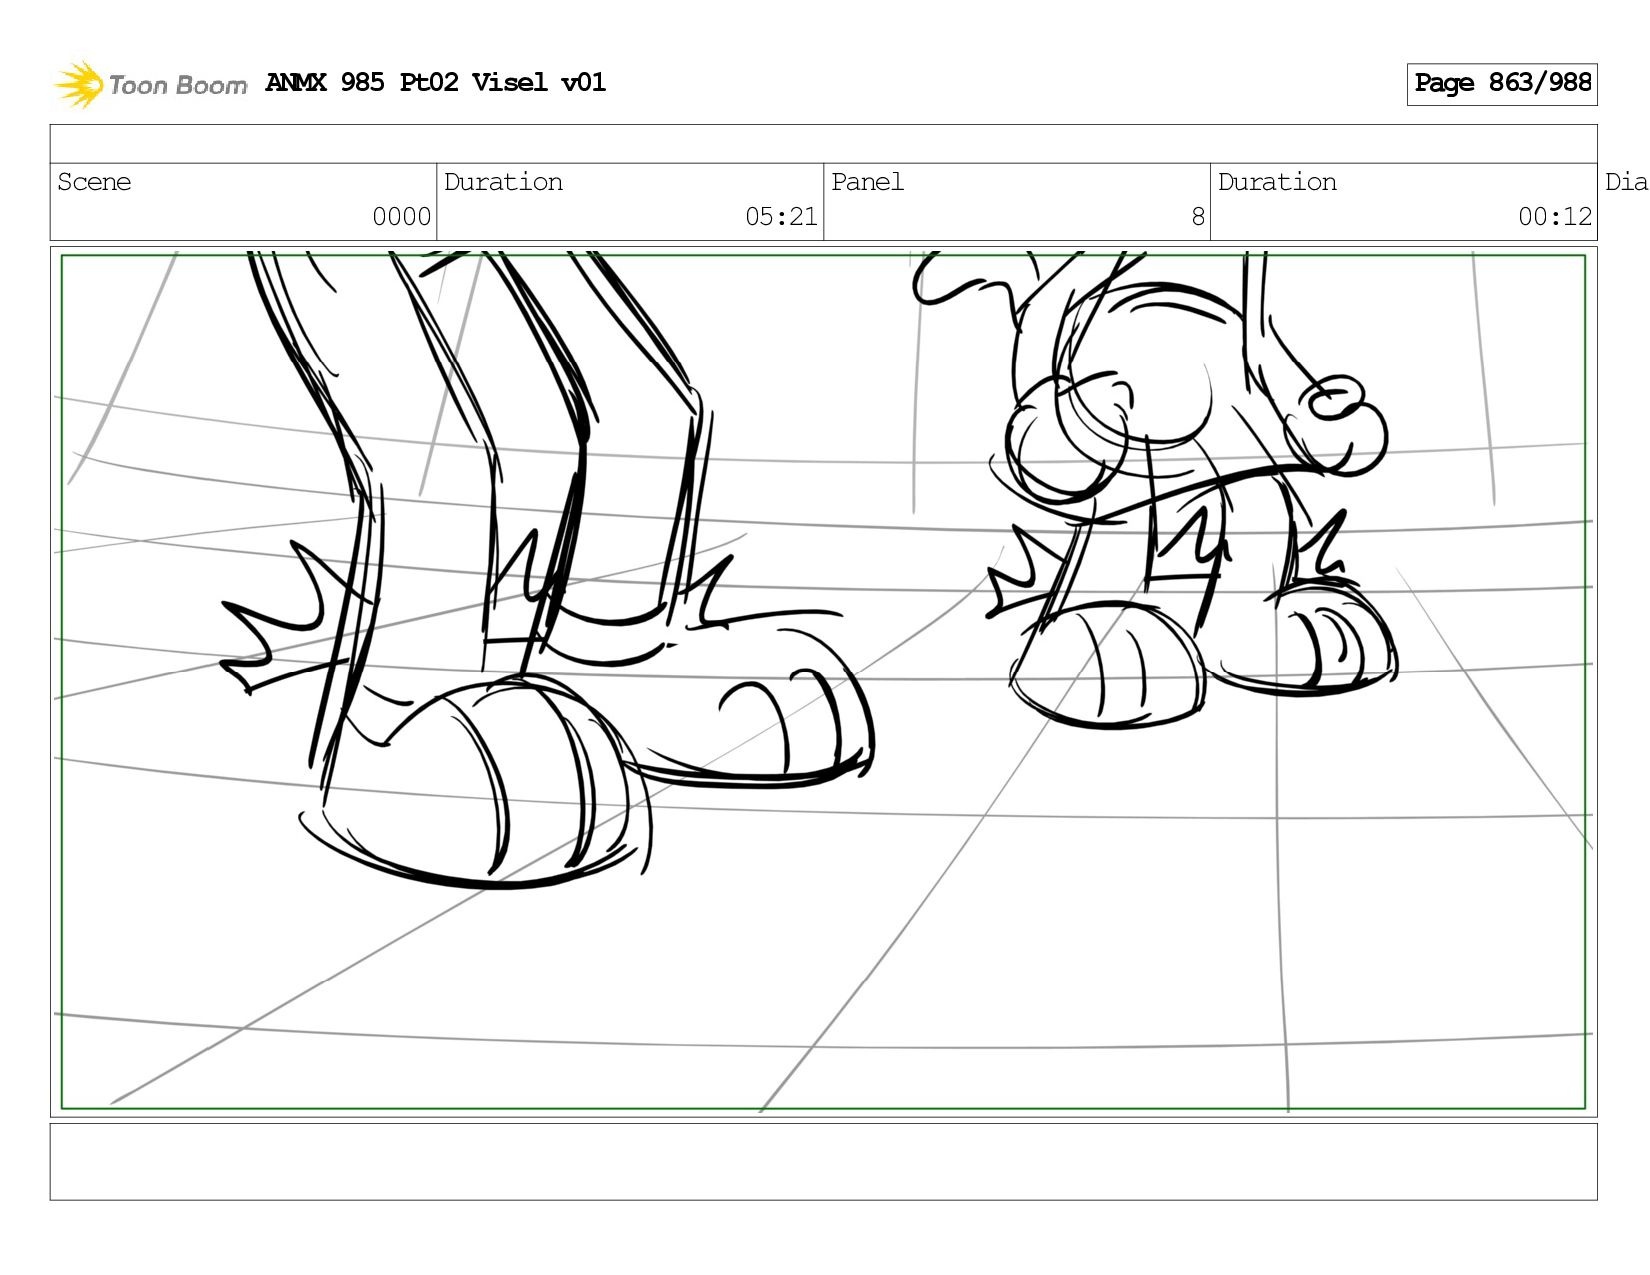This screenshot has width=1650, height=1275.
Task: Click the panel duration value '00:12'
Action: pyautogui.click(x=1555, y=217)
